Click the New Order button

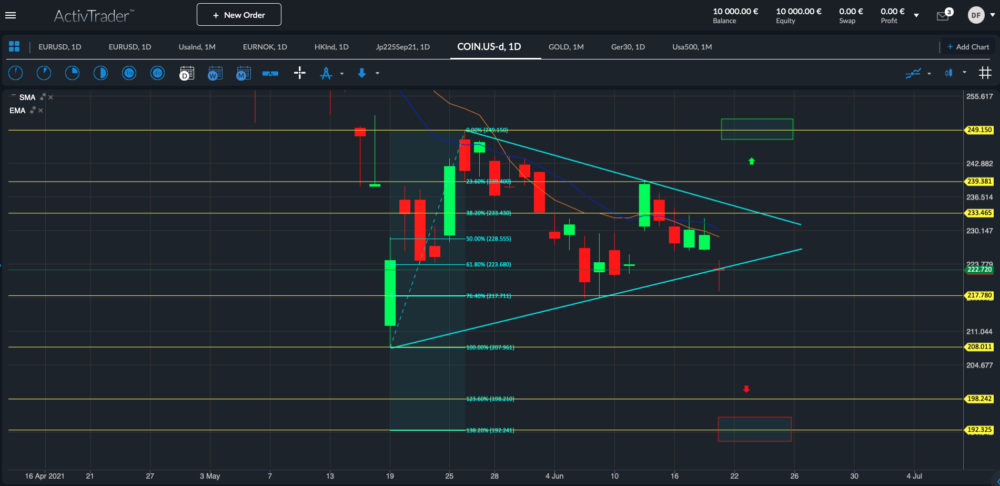point(239,15)
